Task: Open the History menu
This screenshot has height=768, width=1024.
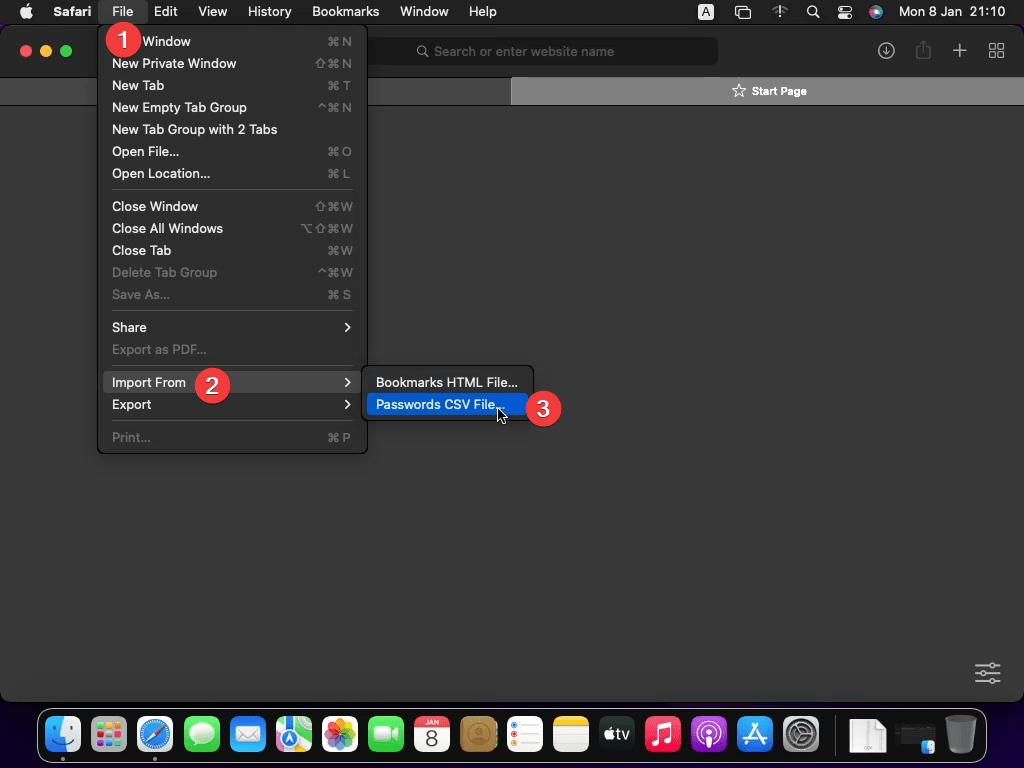Action: coord(269,12)
